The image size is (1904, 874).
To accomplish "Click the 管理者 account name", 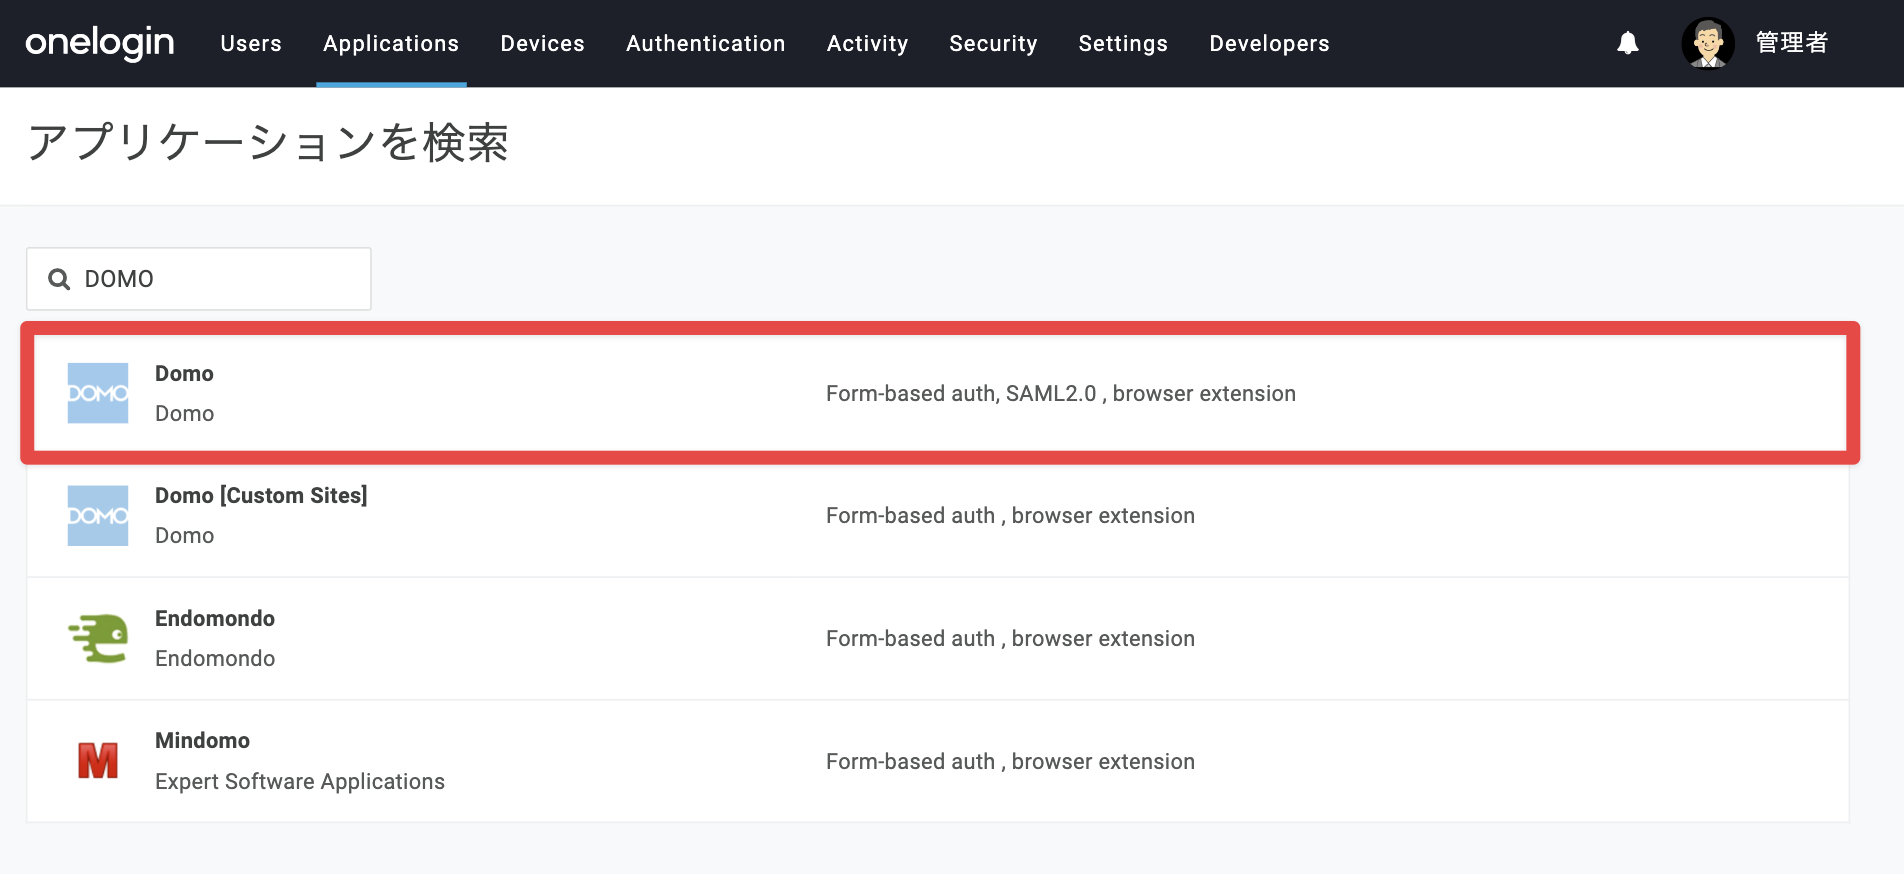I will click(x=1792, y=43).
